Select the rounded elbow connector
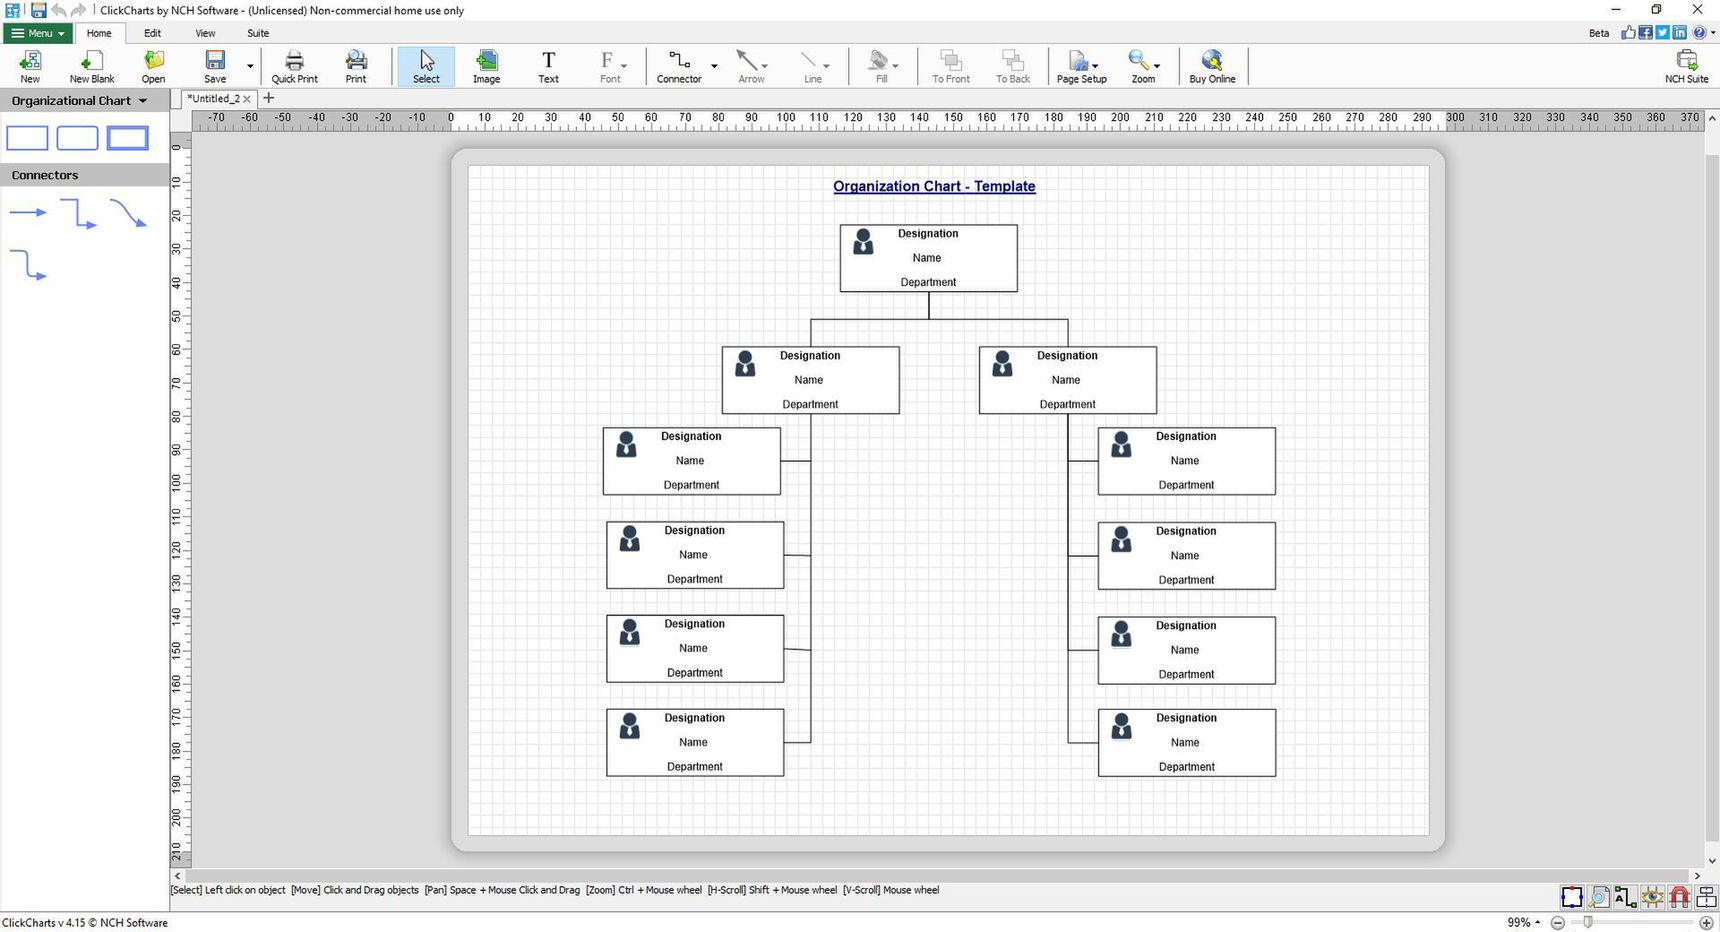Viewport: 1720px width, 932px height. pyautogui.click(x=28, y=265)
